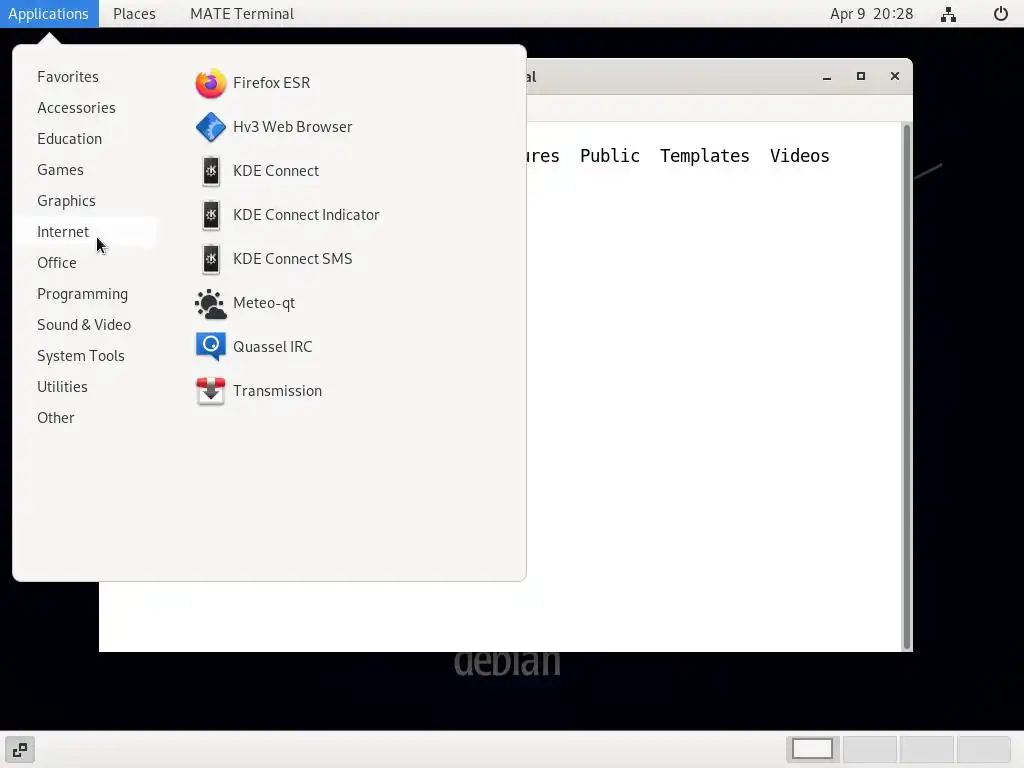1024x768 pixels.
Task: Open the Accessories category
Action: click(x=76, y=108)
